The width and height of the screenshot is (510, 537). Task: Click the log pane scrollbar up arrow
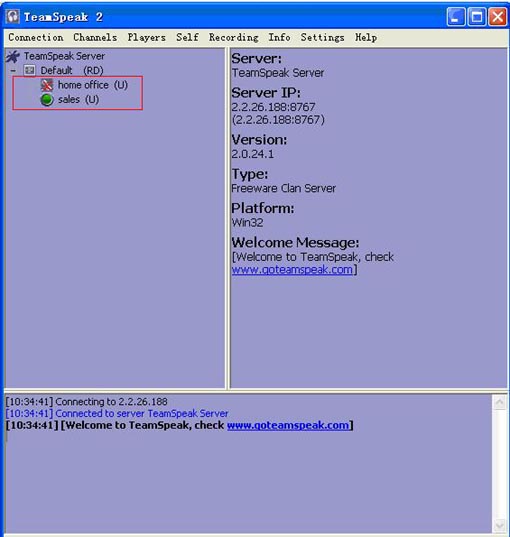[500, 402]
